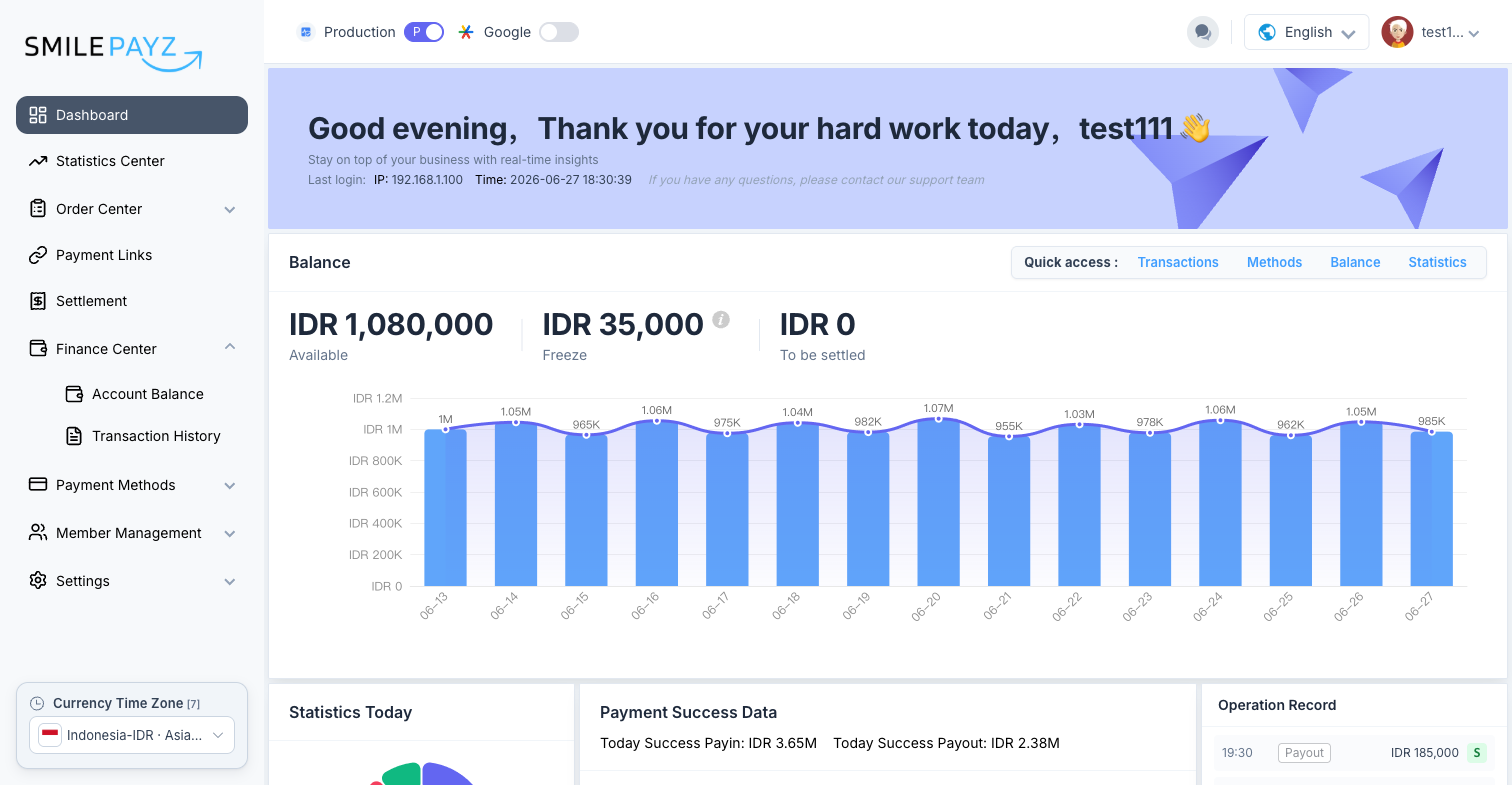Click the 1.07M data point label
Viewport: 1512px width, 785px height.
click(939, 408)
